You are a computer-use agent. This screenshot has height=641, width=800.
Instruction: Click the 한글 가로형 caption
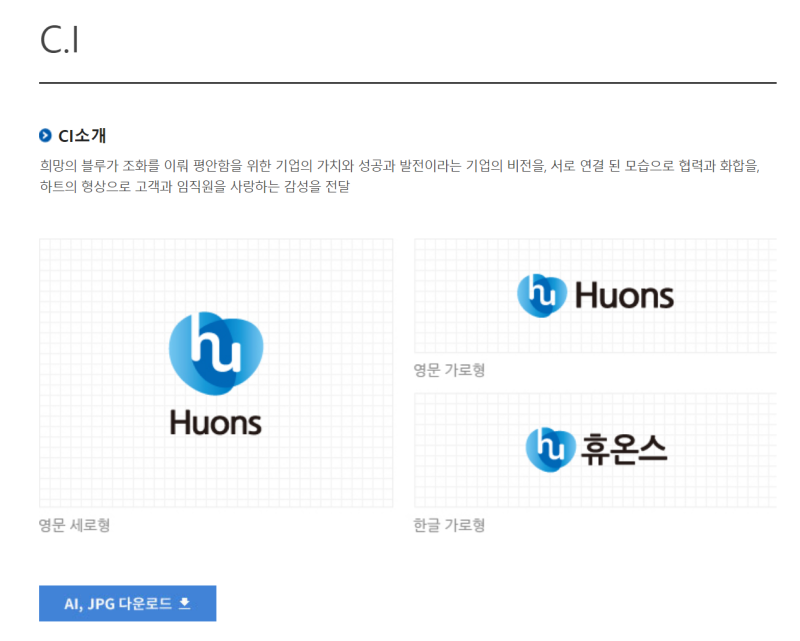click(449, 525)
